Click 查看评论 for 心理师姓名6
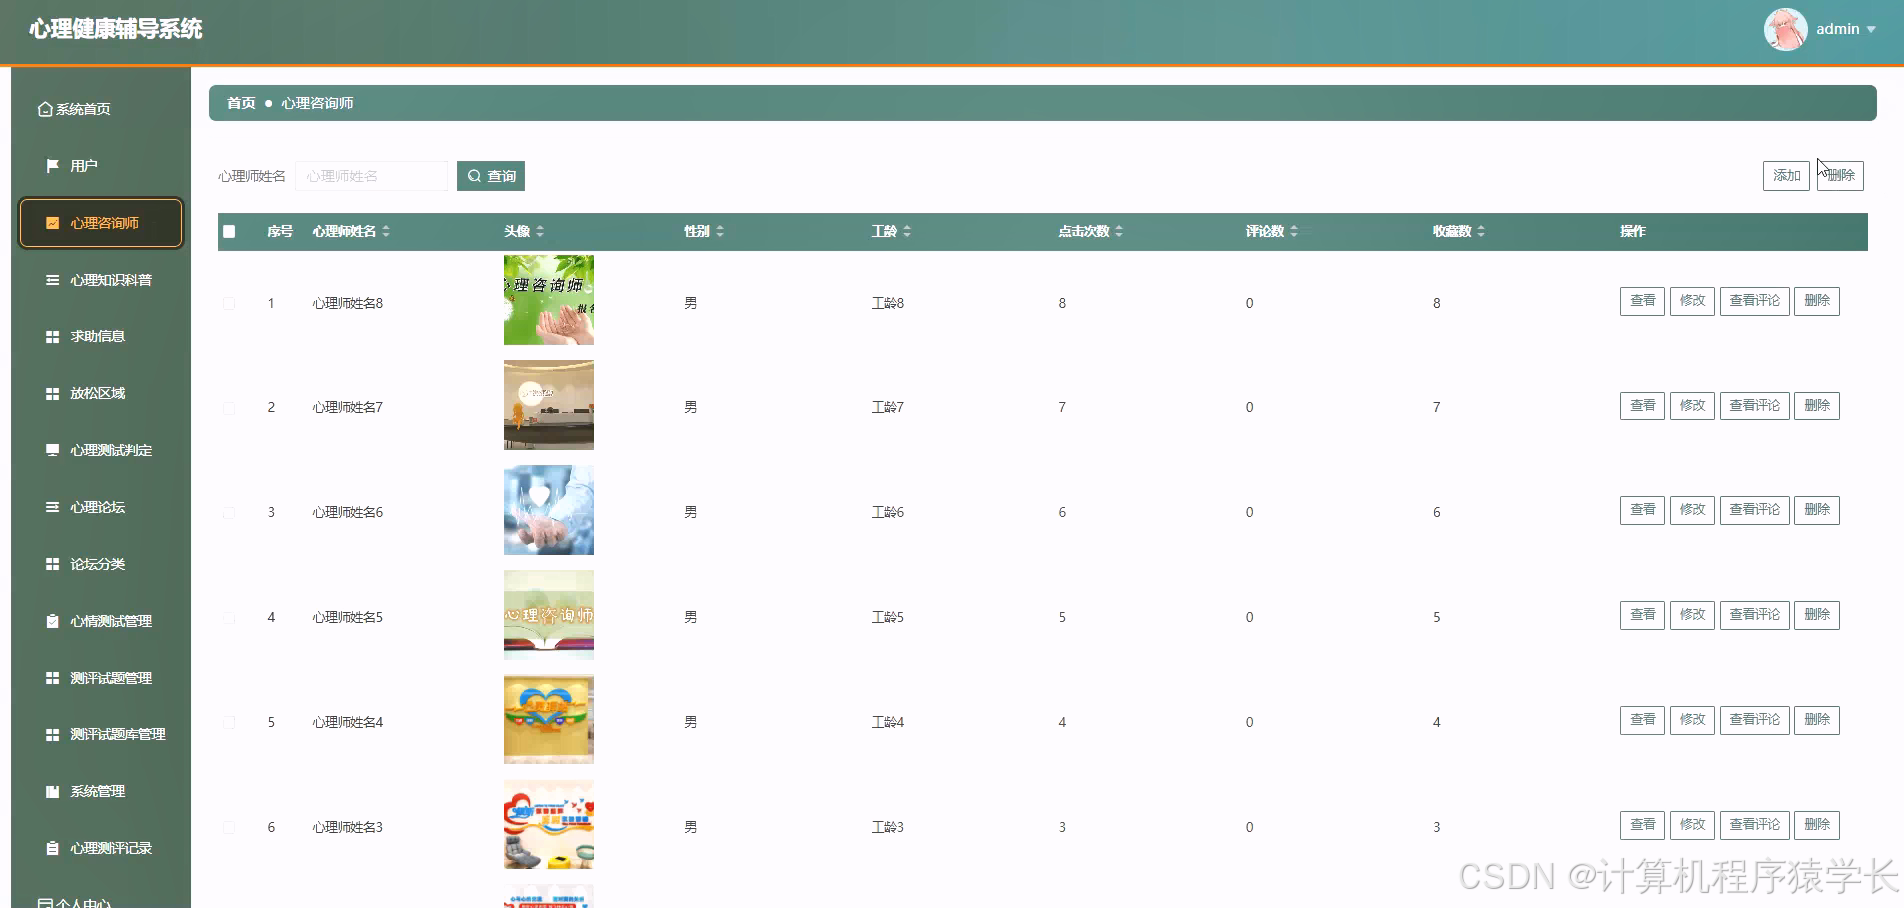 click(x=1755, y=510)
